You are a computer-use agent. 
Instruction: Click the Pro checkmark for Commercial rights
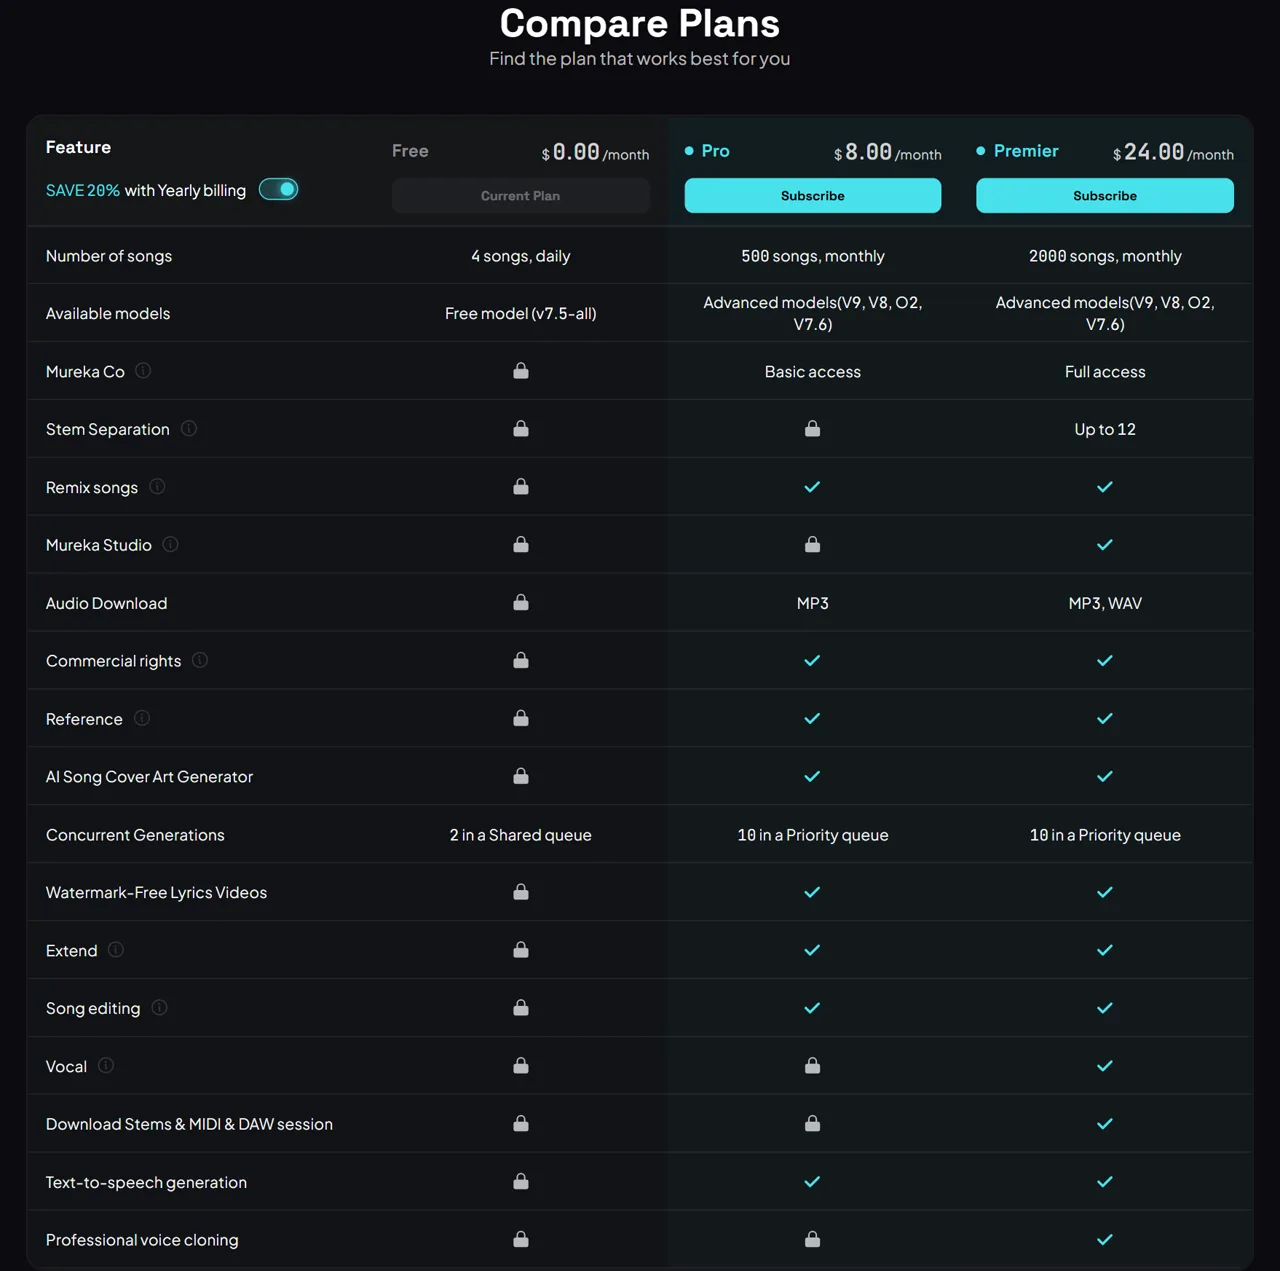812,660
